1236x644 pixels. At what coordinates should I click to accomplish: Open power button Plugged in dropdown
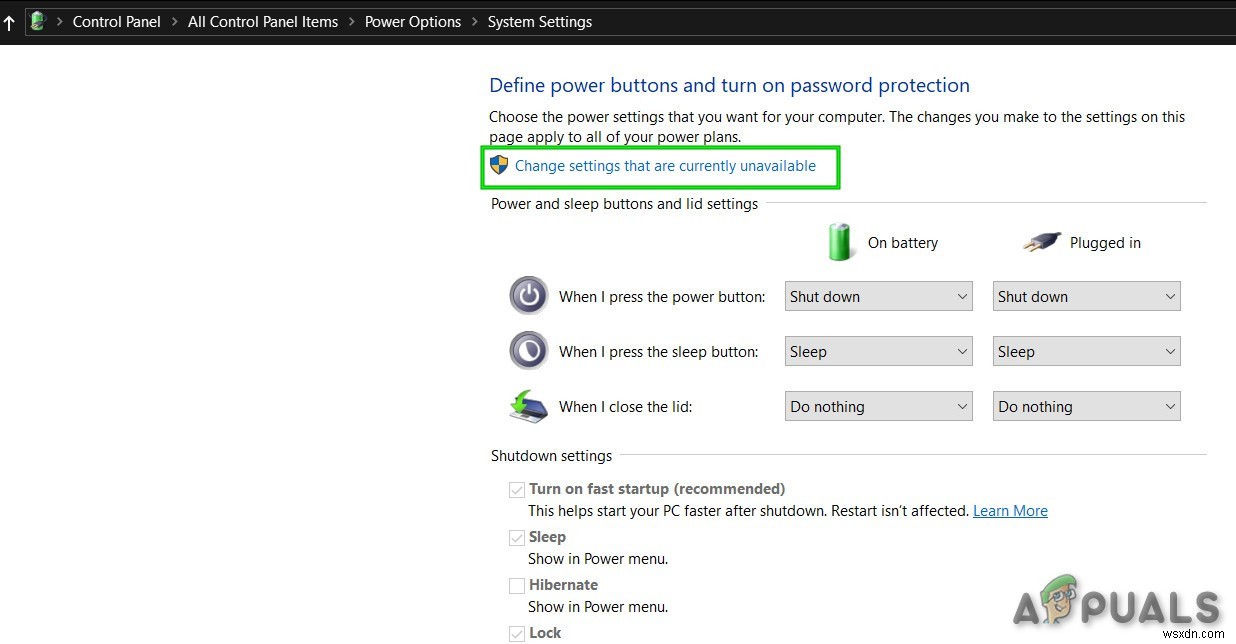pos(1086,296)
